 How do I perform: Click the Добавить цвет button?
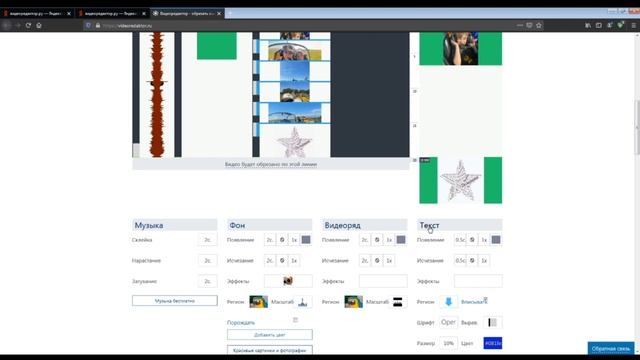pos(270,335)
